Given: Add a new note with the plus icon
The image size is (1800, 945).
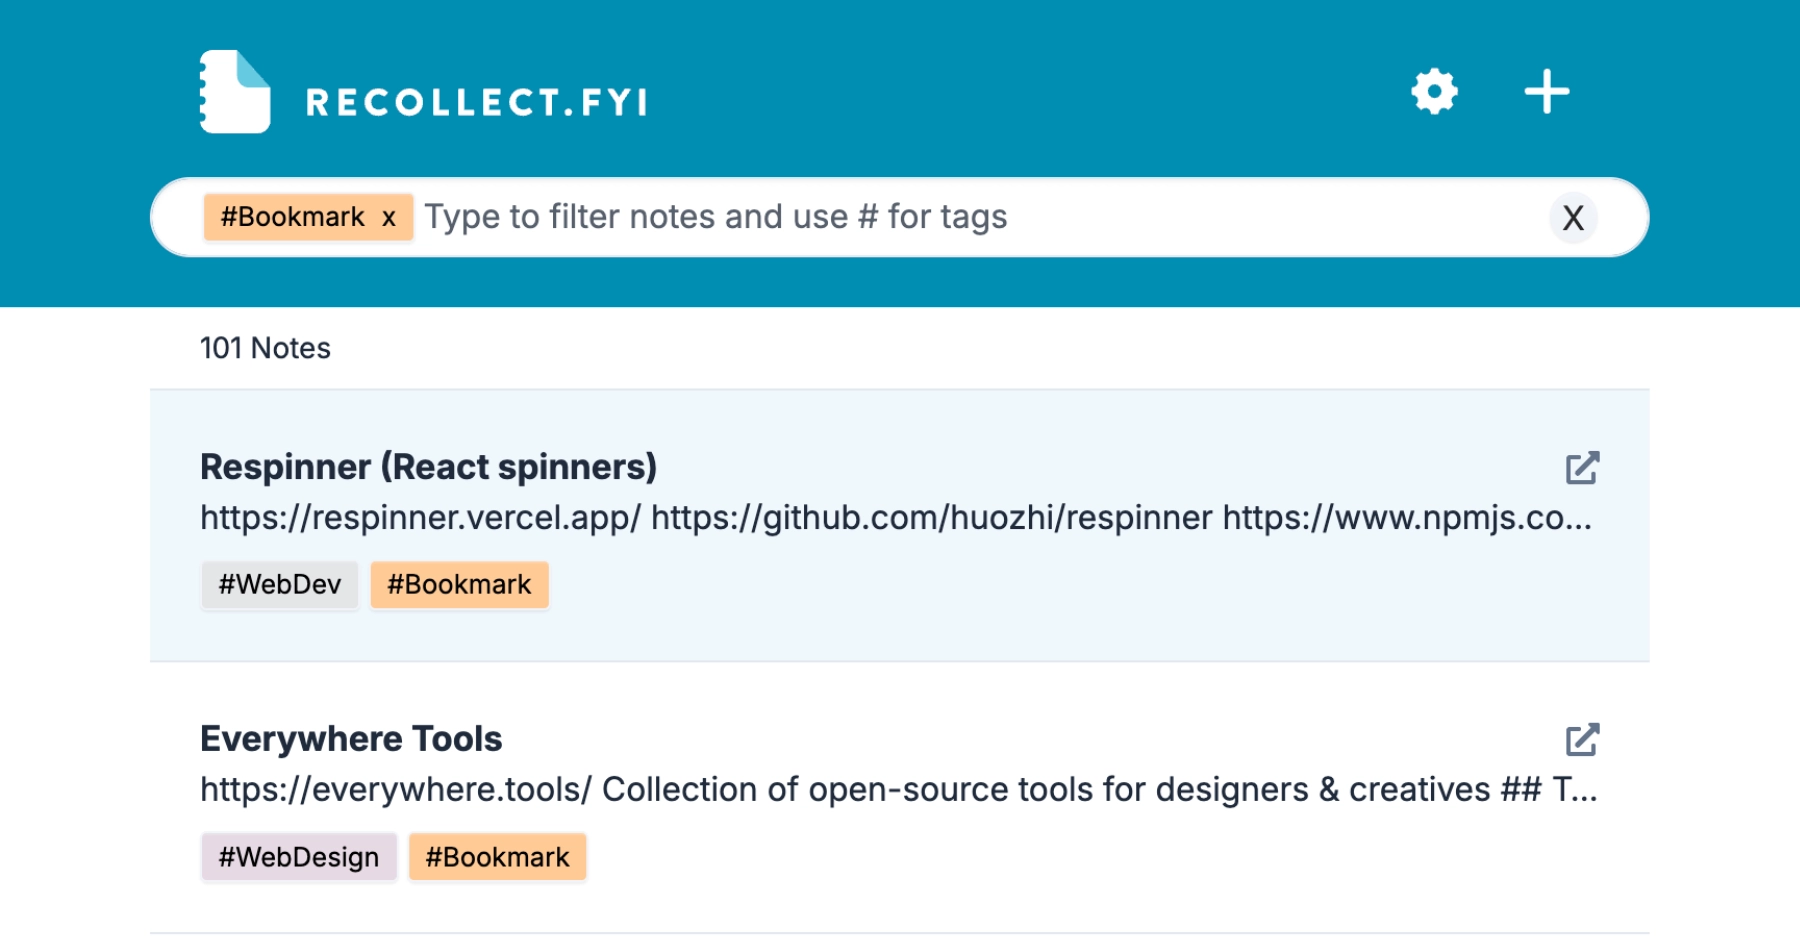Looking at the screenshot, I should 1546,92.
